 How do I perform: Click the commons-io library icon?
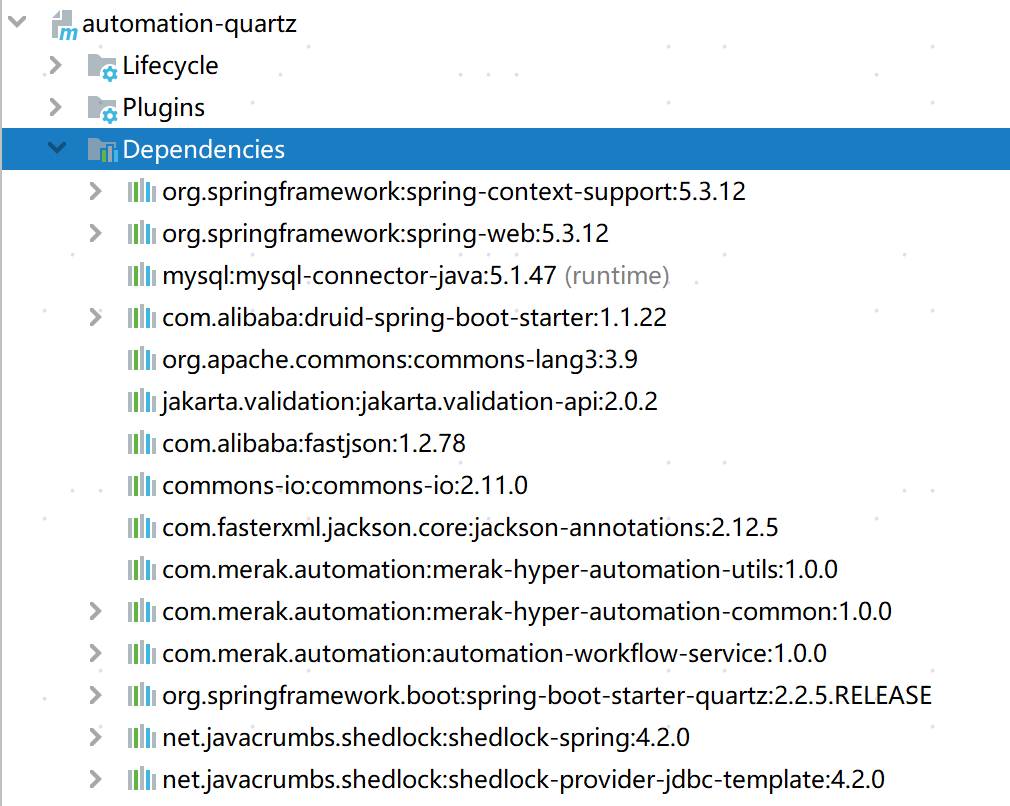[142, 486]
